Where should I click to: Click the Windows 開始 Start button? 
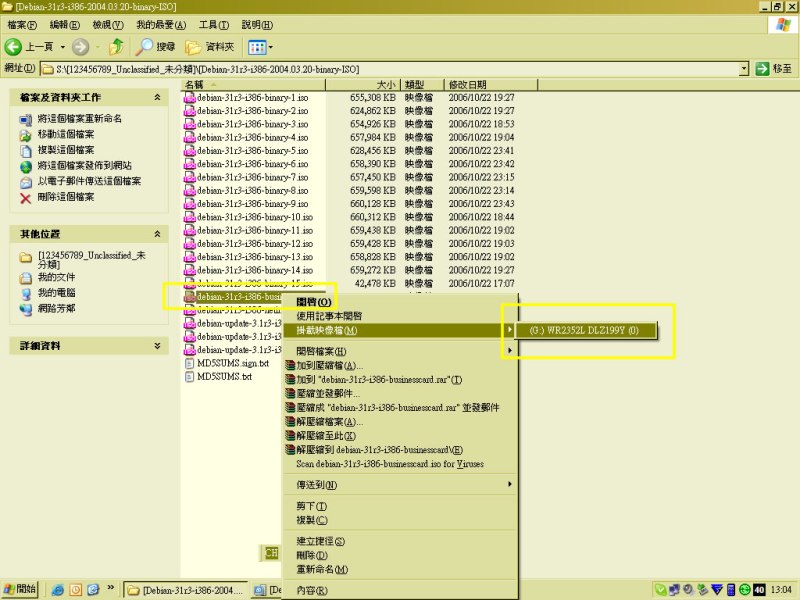coord(20,589)
